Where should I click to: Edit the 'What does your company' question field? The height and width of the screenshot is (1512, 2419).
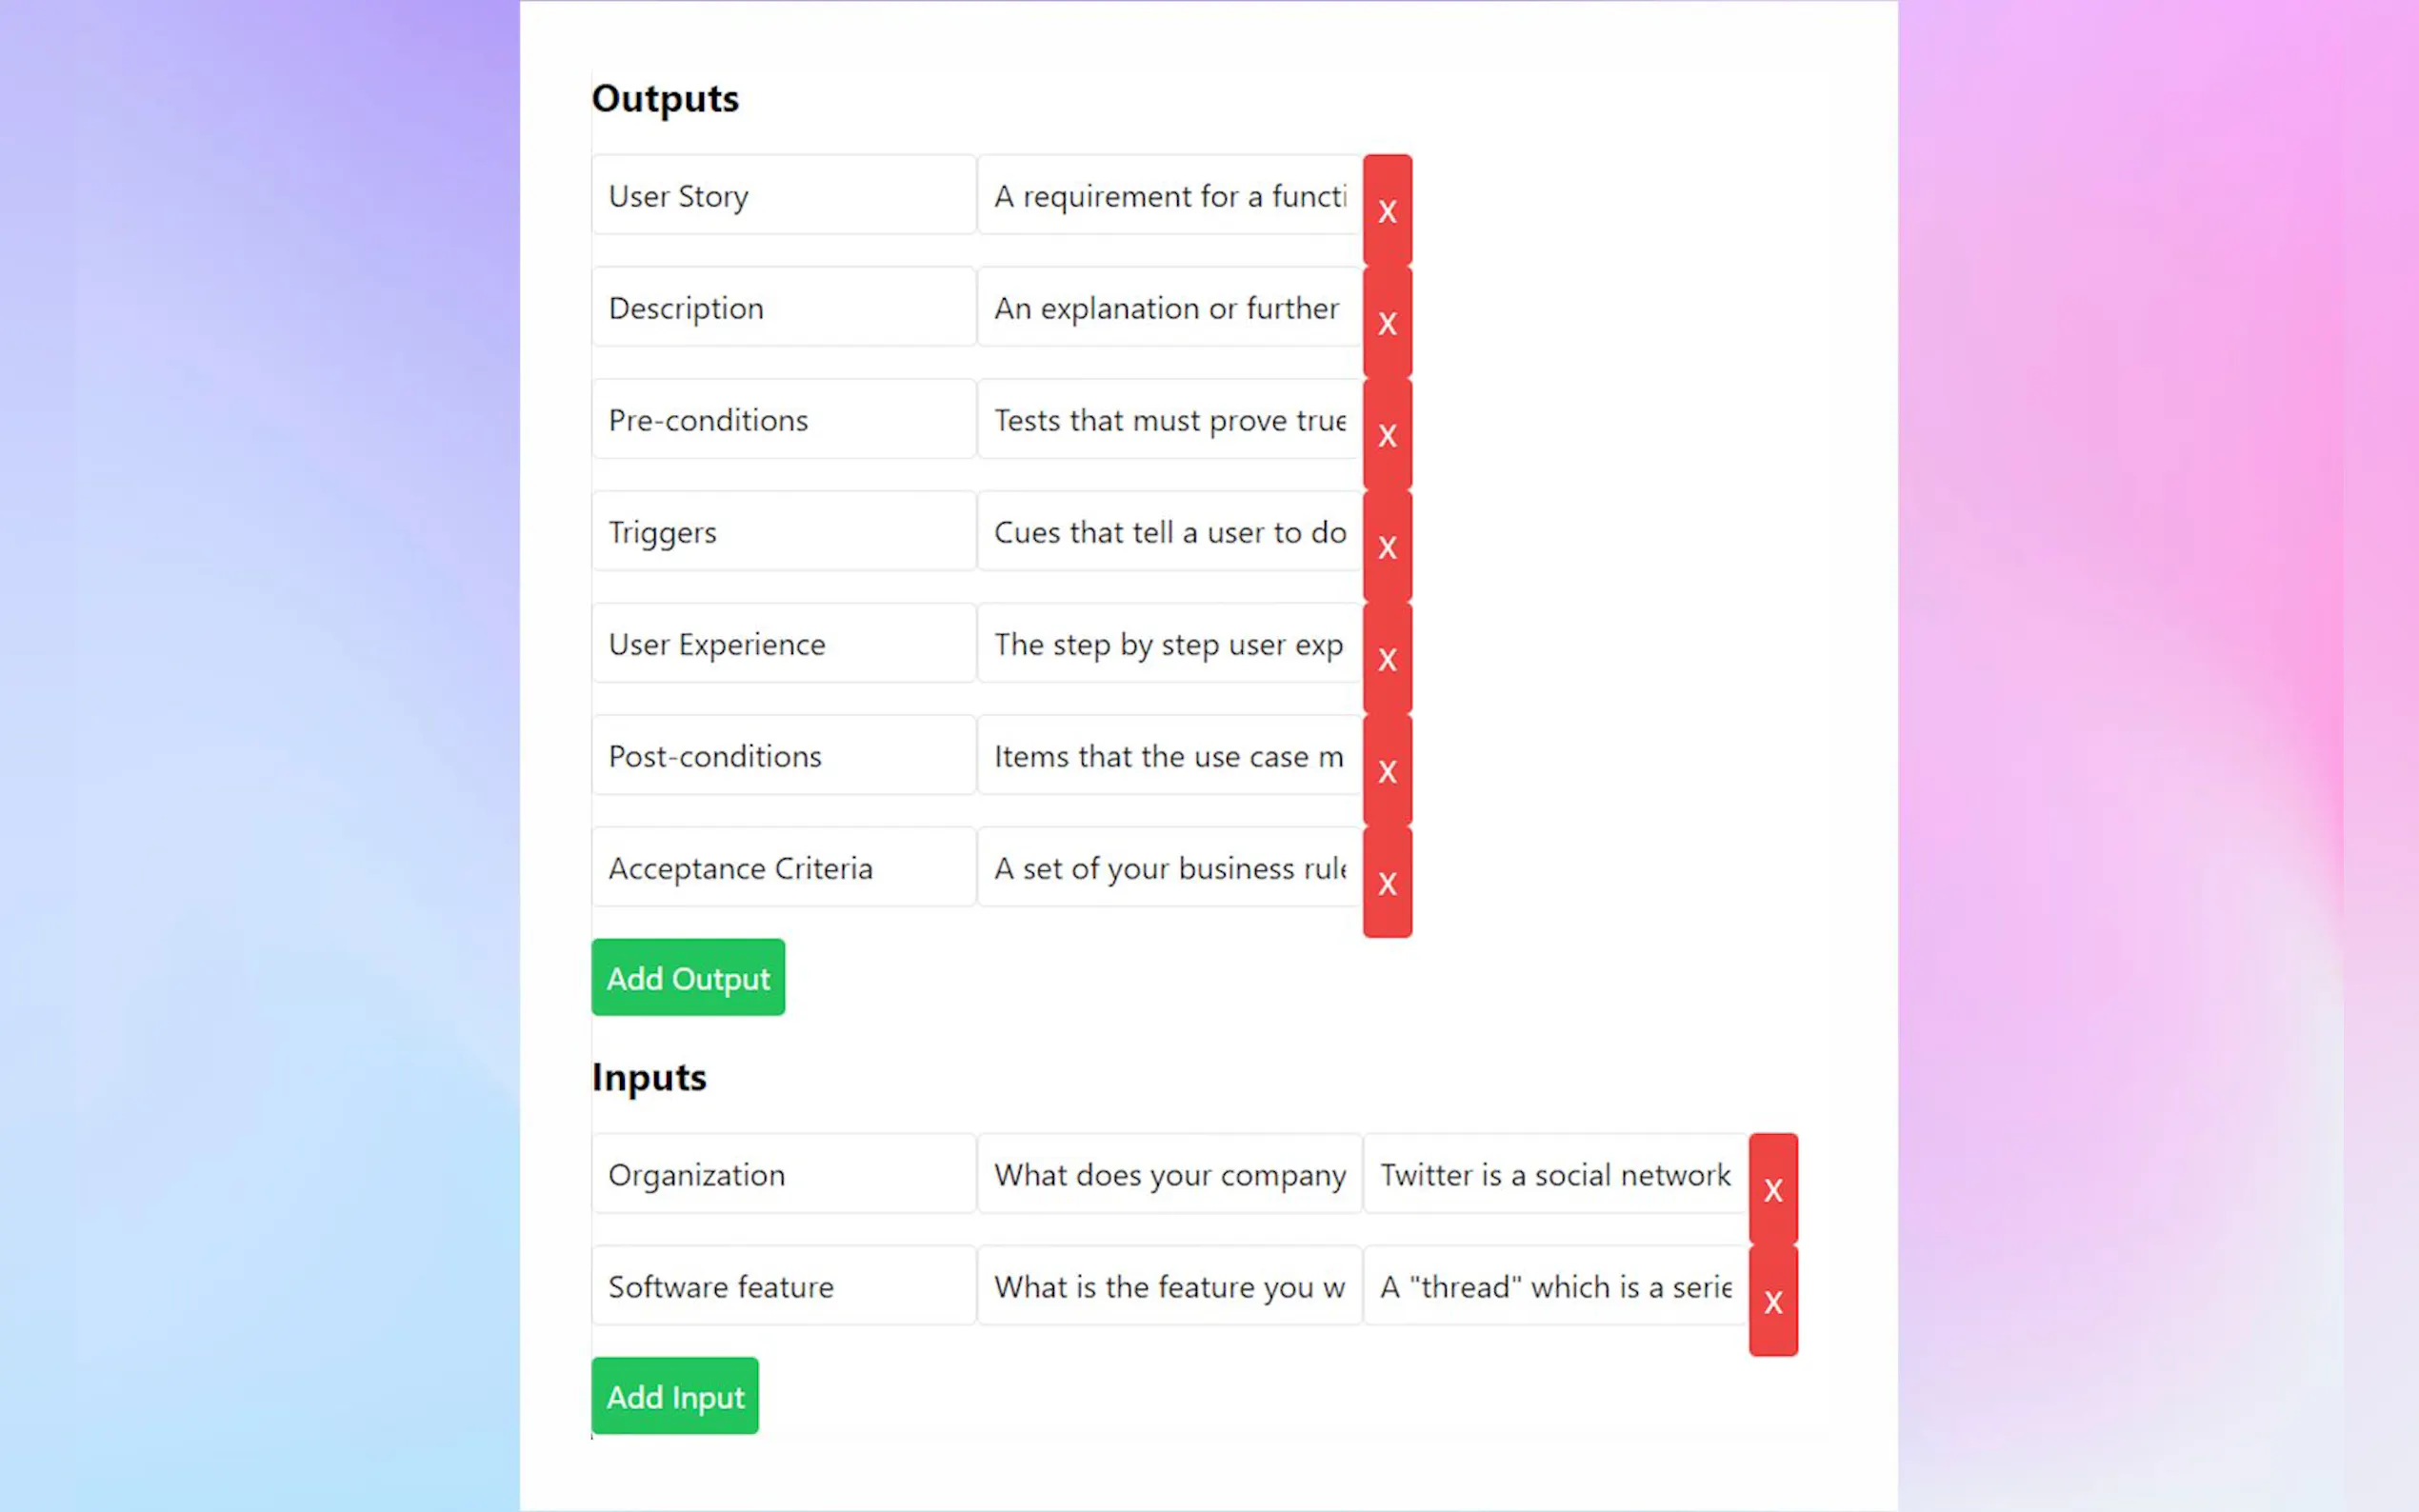[x=1169, y=1173]
